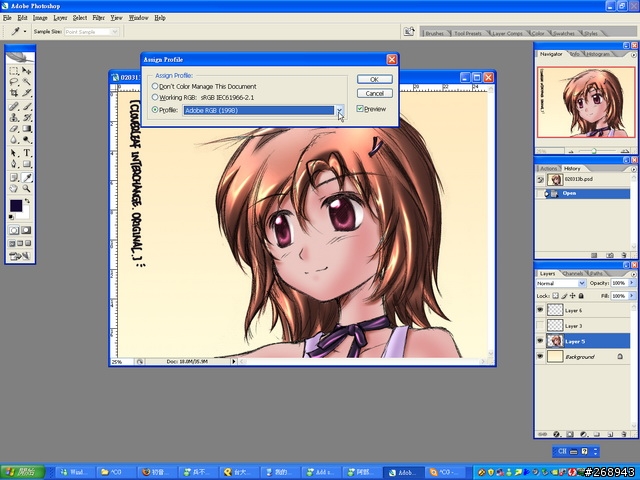Show Layer 3 by its visibility box
The height and width of the screenshot is (480, 640).
click(540, 325)
